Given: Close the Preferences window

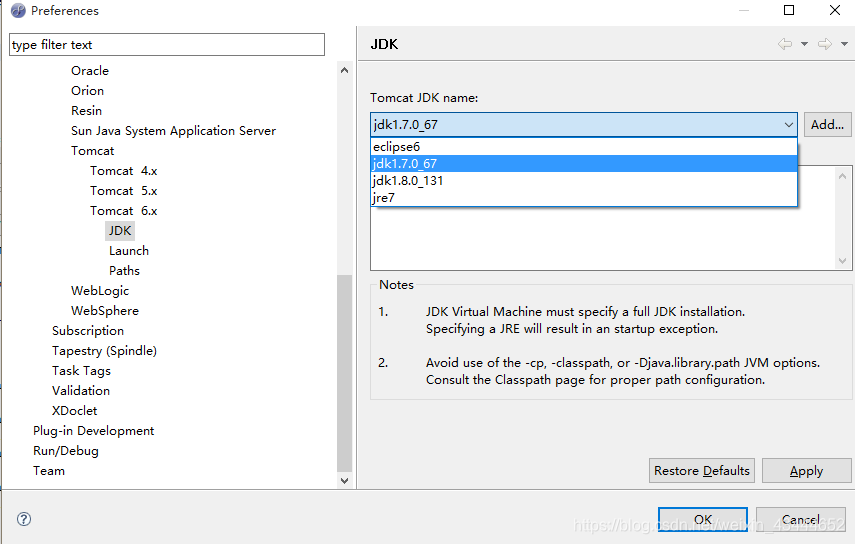Looking at the screenshot, I should point(834,10).
